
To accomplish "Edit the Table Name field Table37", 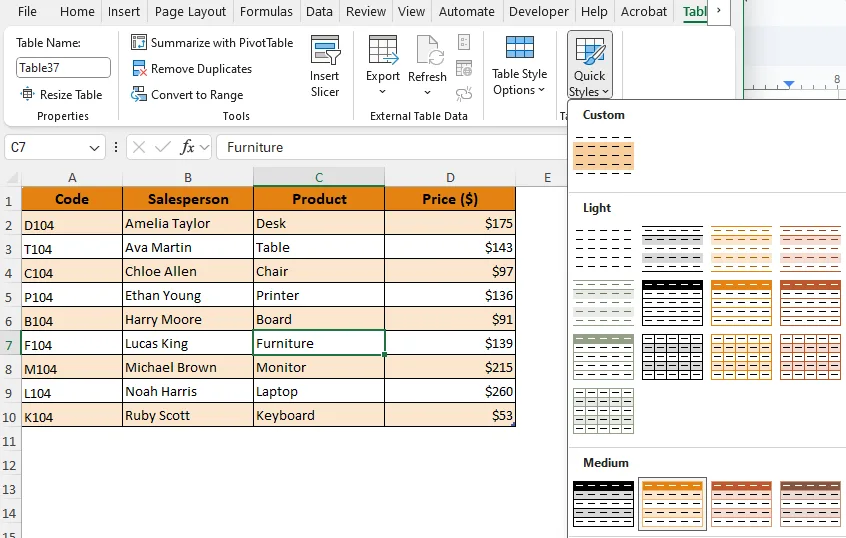I will [63, 67].
